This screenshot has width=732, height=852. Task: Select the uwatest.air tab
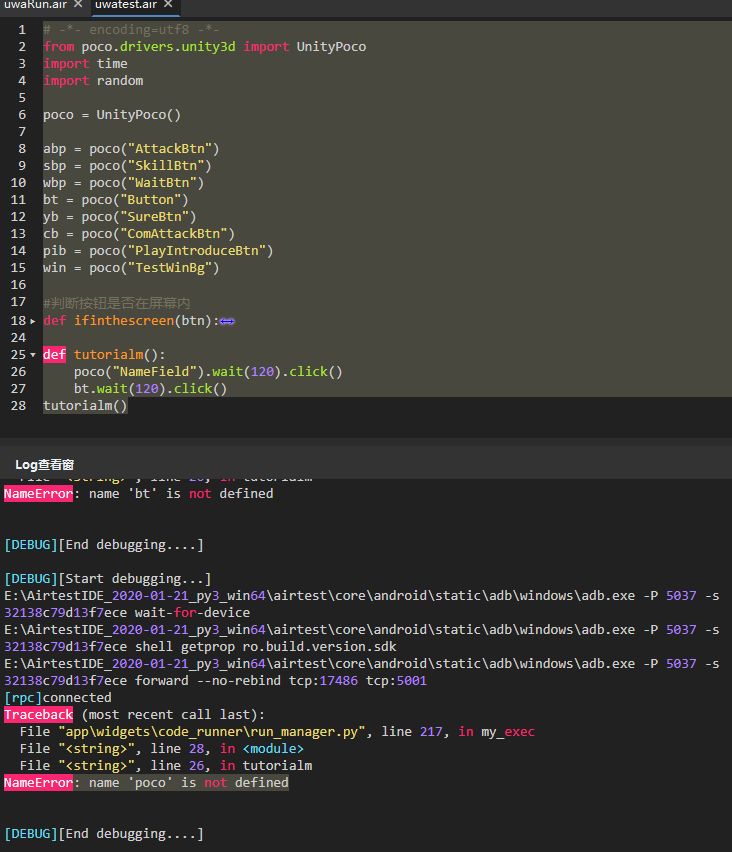click(126, 5)
